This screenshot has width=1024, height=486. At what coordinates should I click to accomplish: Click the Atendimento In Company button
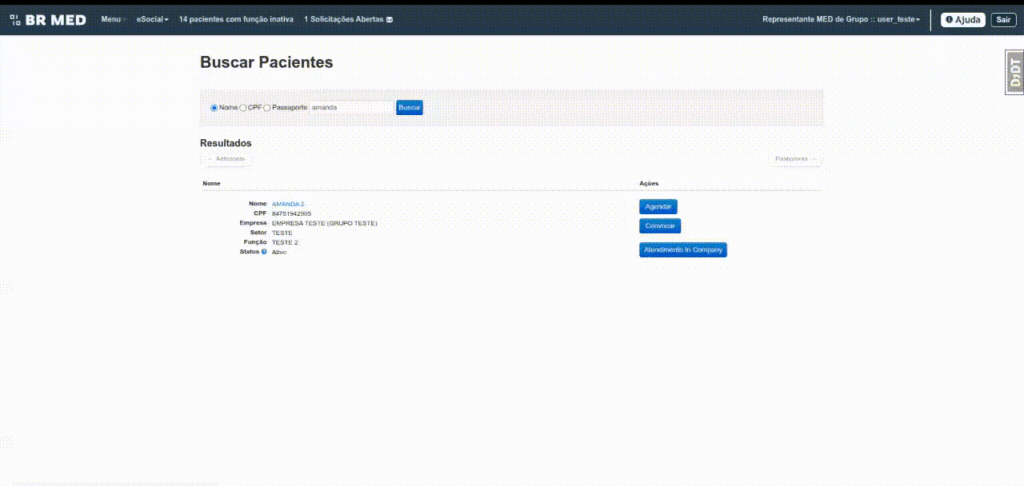point(682,250)
